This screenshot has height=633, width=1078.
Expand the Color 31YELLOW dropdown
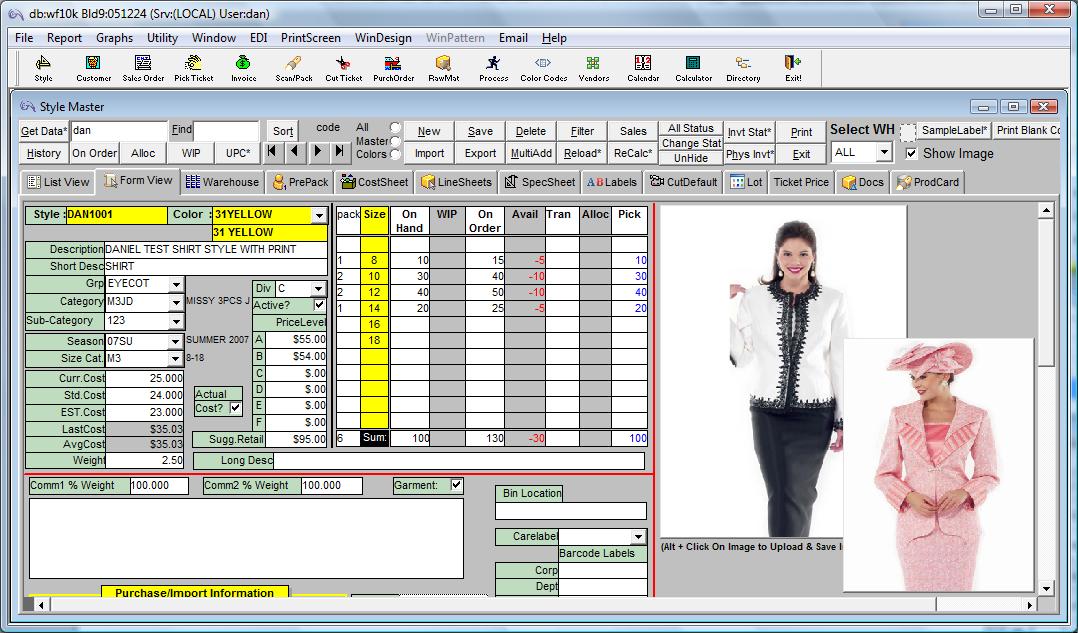(319, 215)
